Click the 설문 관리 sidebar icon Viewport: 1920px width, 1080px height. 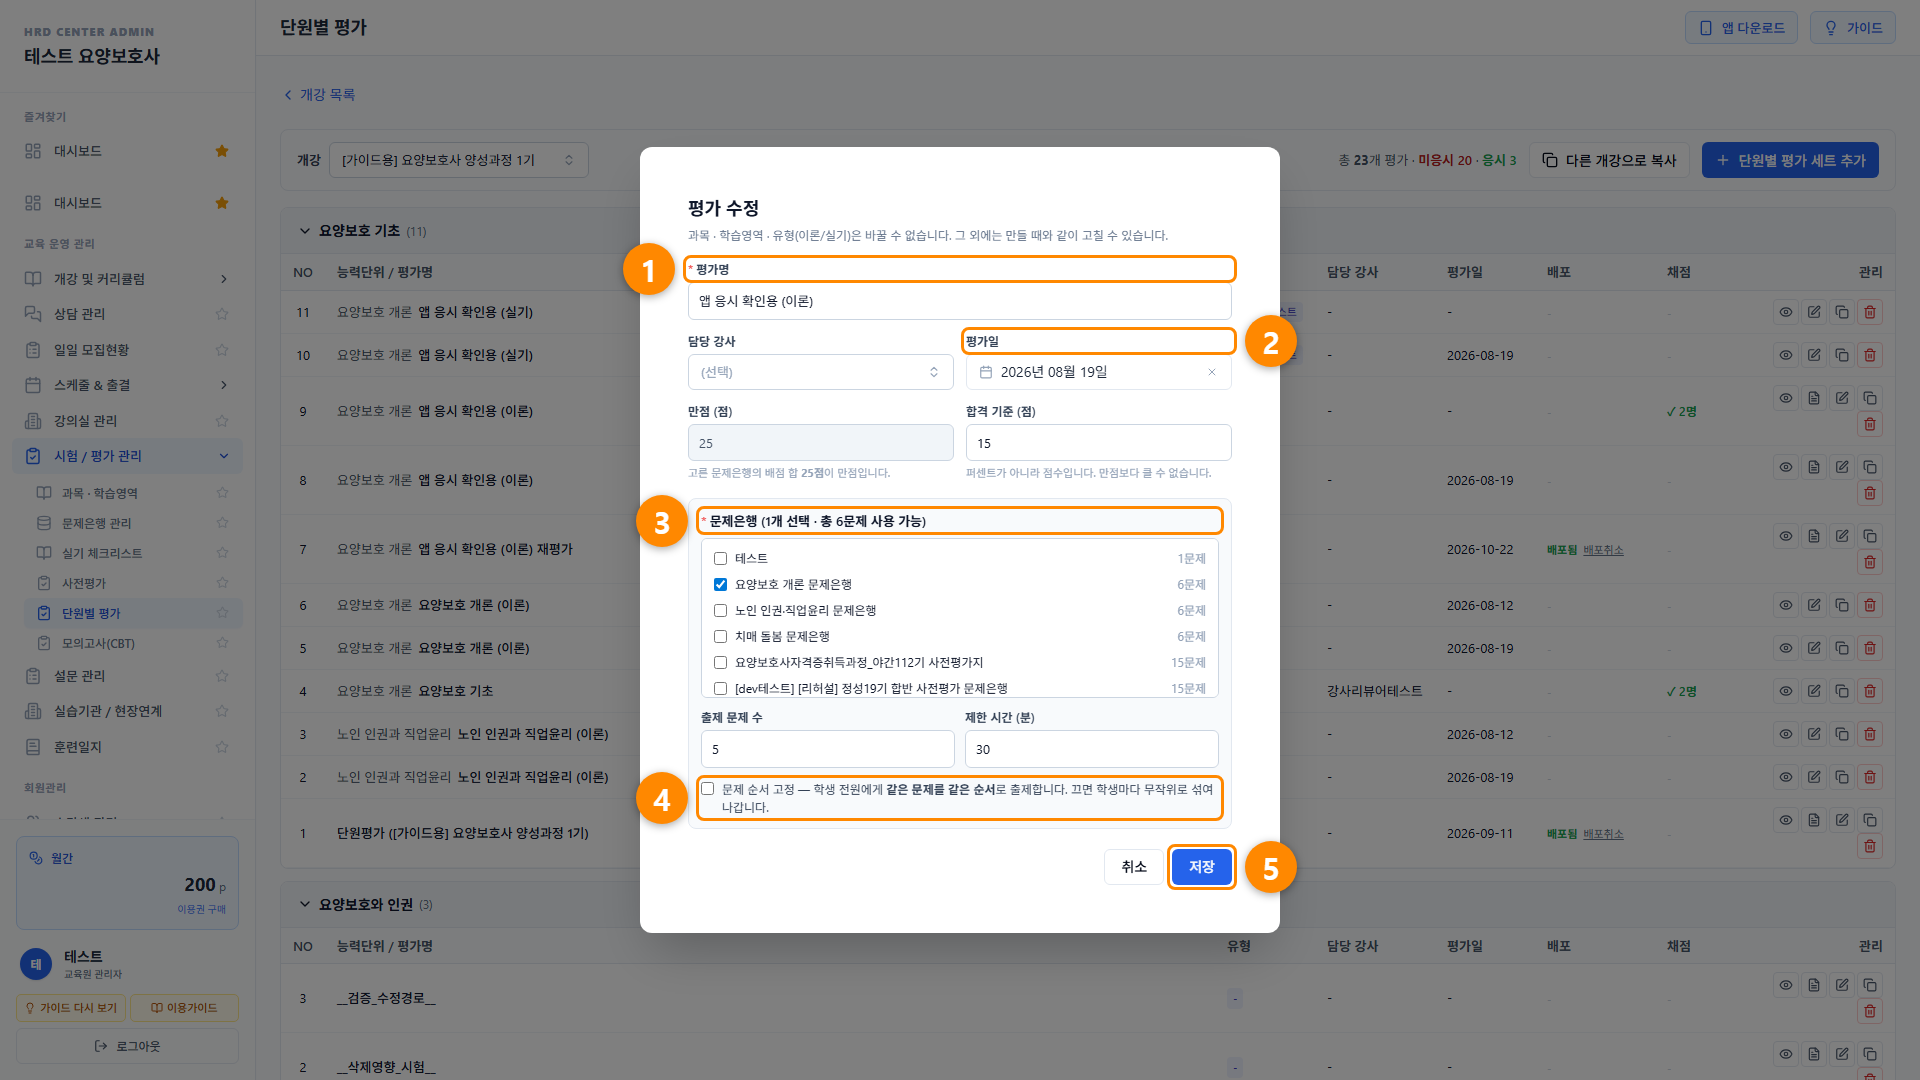pos(33,676)
